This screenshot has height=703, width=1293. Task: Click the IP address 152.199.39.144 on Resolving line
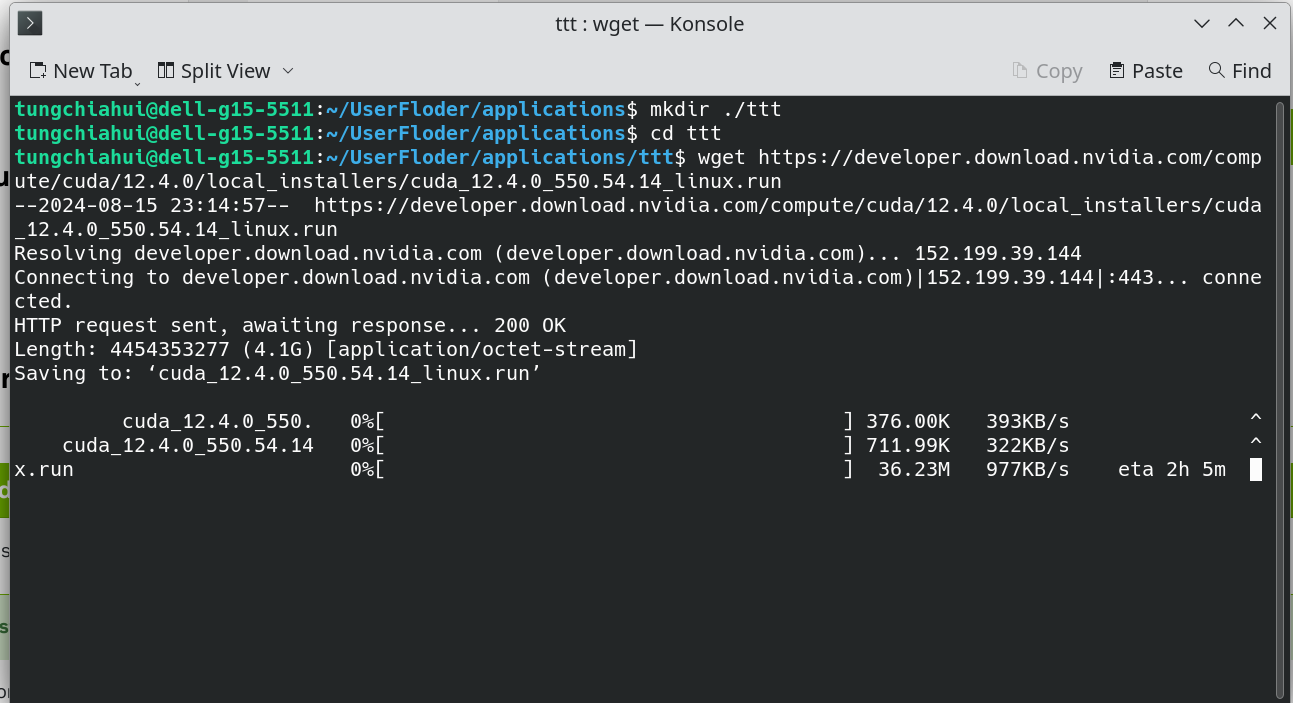(x=998, y=253)
